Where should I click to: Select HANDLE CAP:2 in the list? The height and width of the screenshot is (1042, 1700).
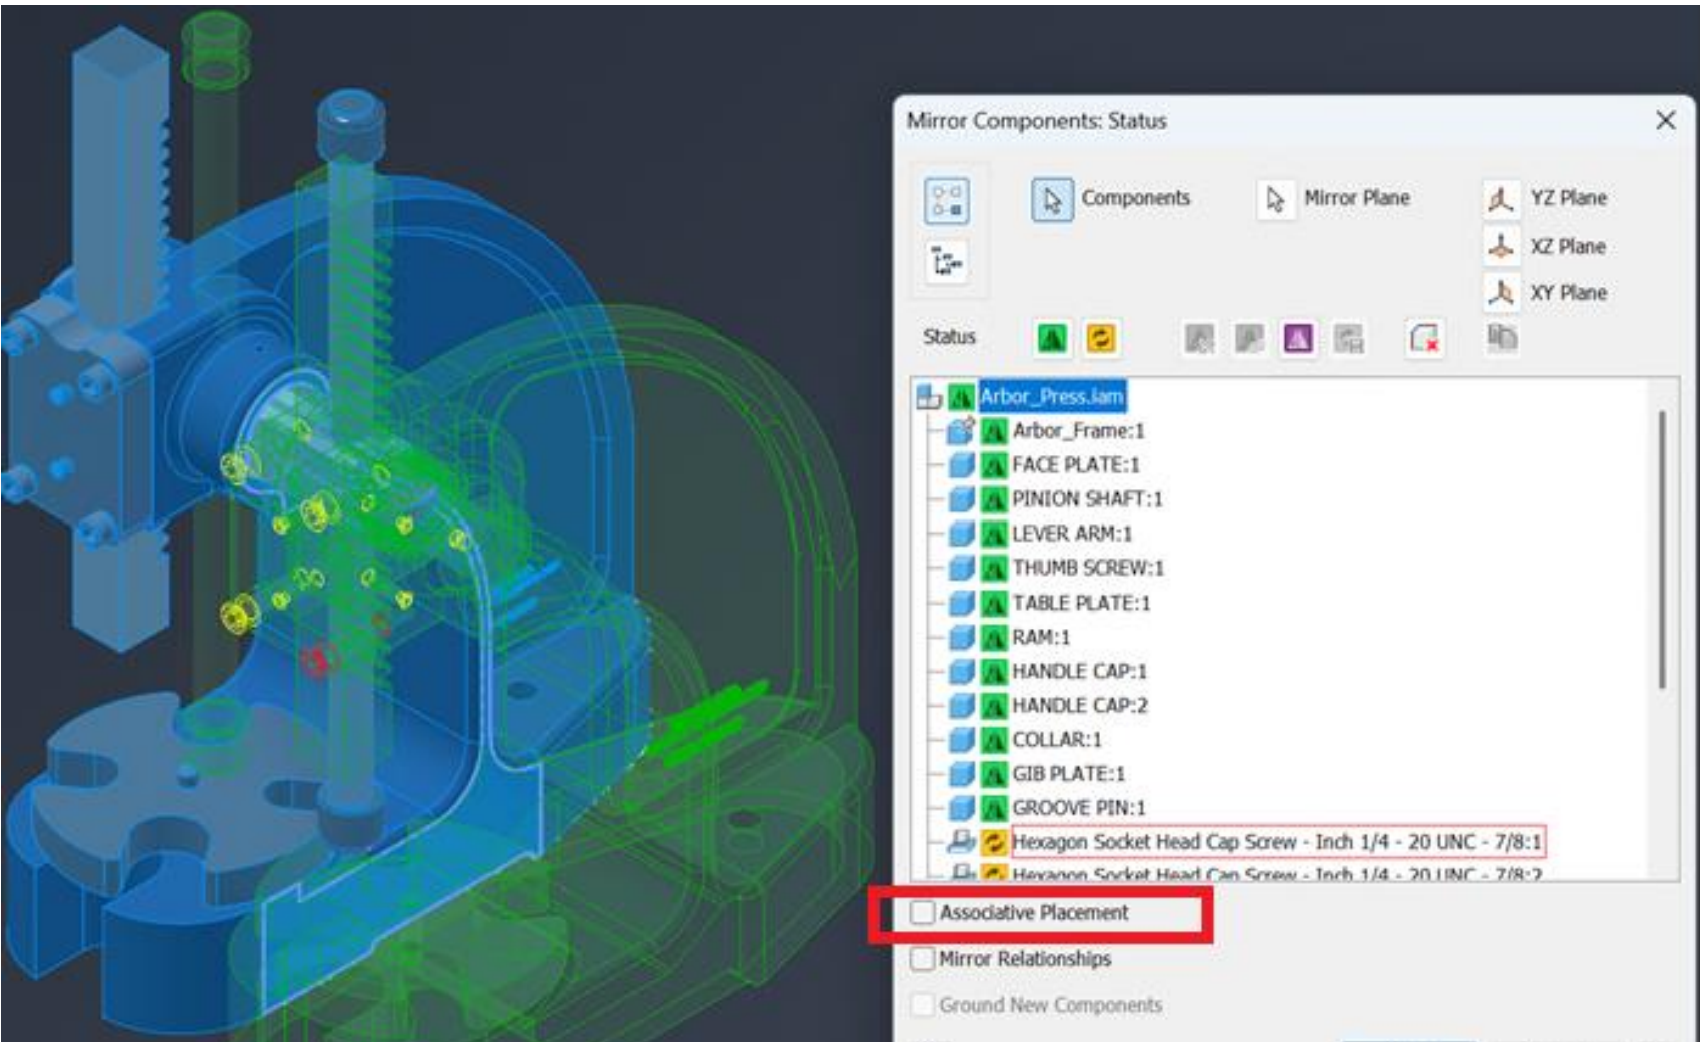pos(1079,705)
